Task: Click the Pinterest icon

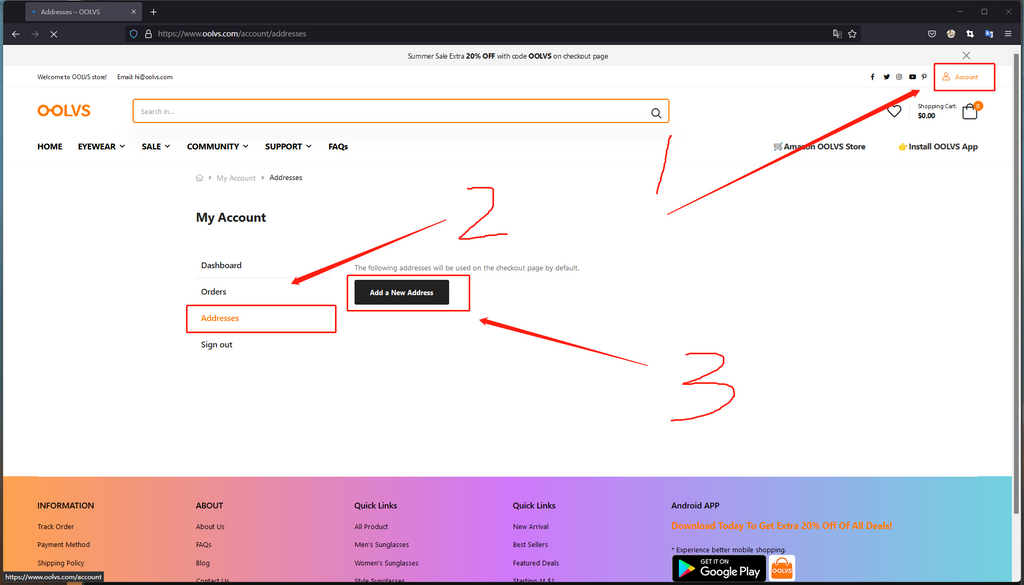Action: pyautogui.click(x=924, y=76)
